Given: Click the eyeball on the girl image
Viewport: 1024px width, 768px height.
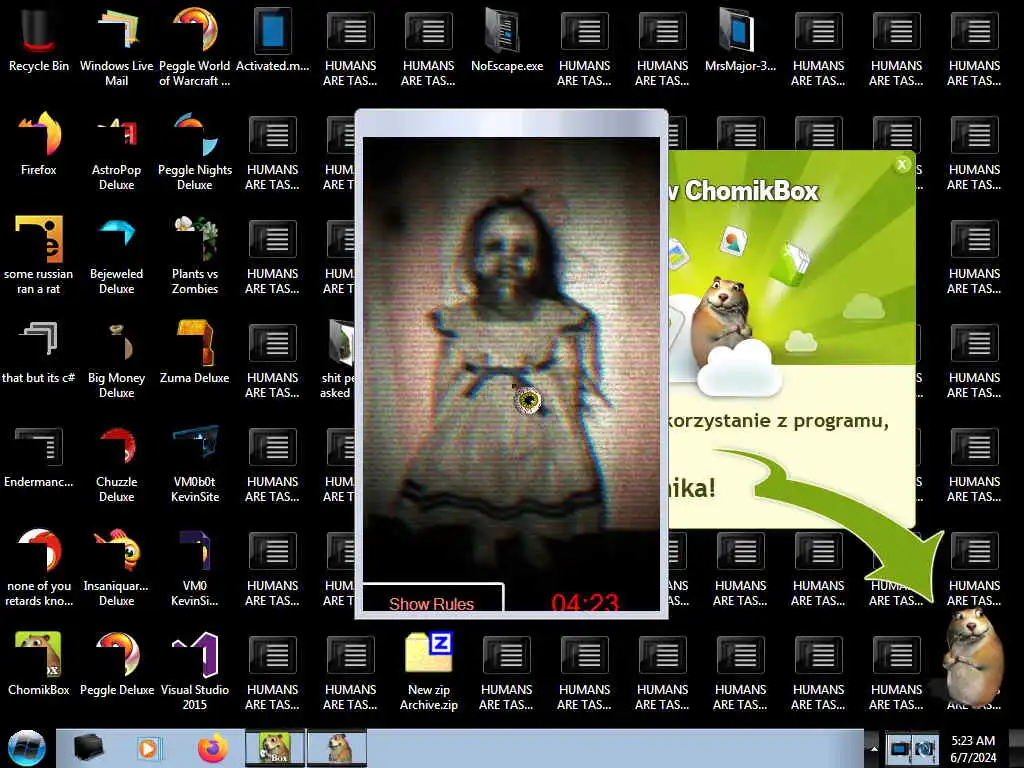Looking at the screenshot, I should (528, 400).
